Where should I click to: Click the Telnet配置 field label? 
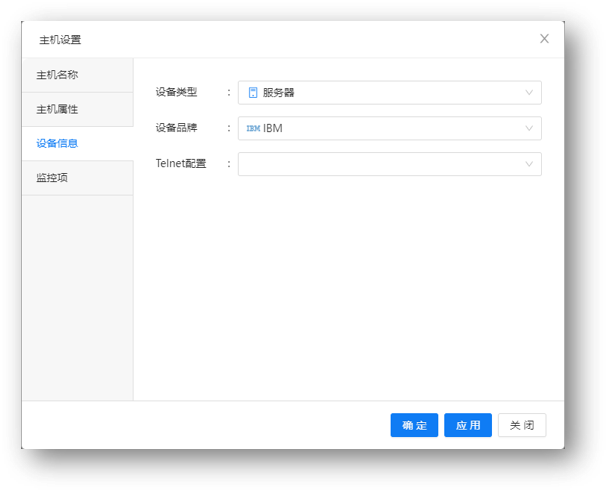point(181,164)
